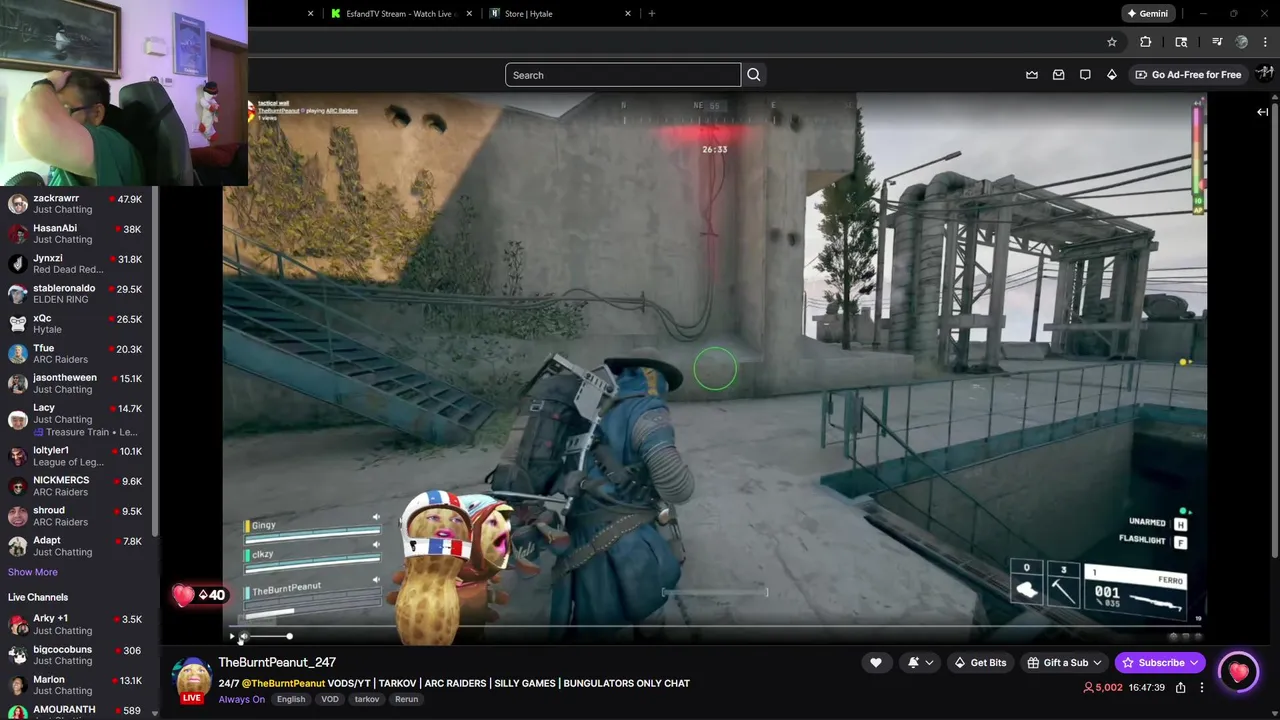Image resolution: width=1280 pixels, height=720 pixels.
Task: Toggle the follow heart button
Action: tap(876, 662)
